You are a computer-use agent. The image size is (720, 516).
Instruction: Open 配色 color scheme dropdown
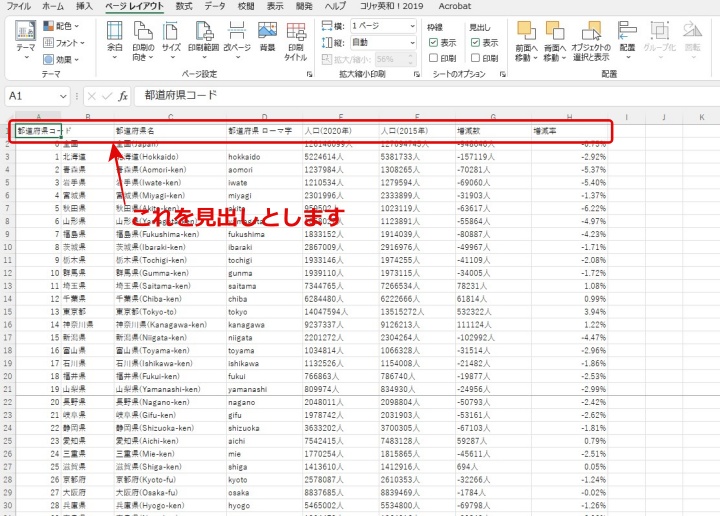[x=61, y=26]
